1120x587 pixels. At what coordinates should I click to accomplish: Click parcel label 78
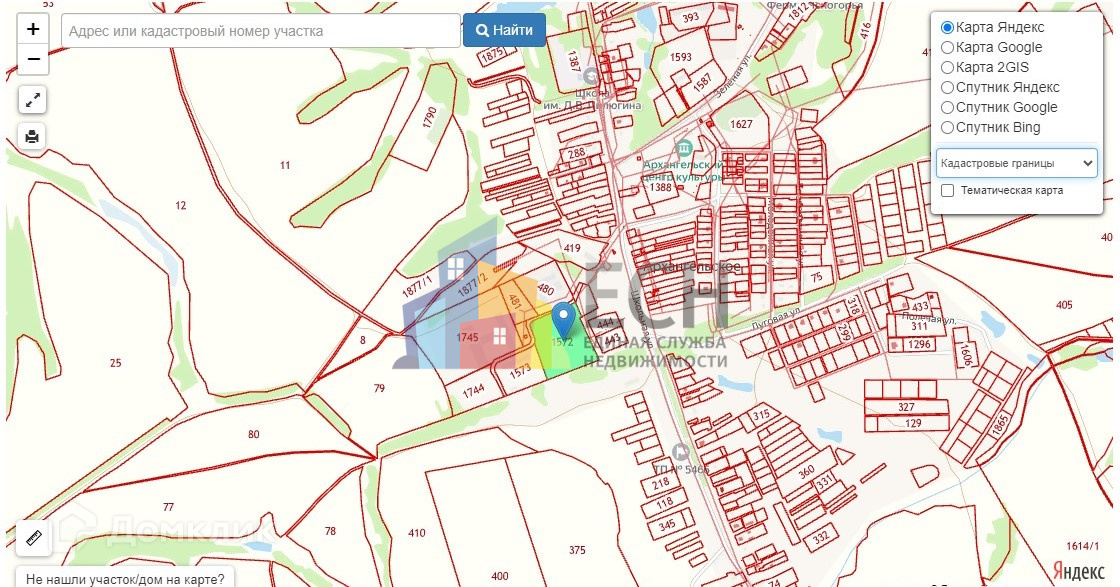pos(330,531)
